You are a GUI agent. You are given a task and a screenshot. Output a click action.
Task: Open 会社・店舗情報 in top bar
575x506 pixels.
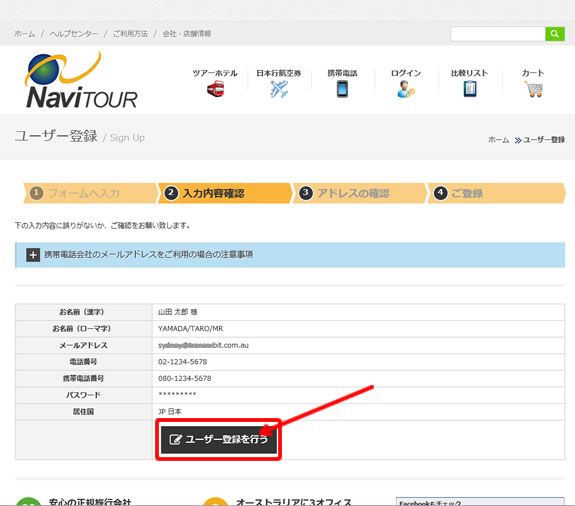click(x=187, y=34)
